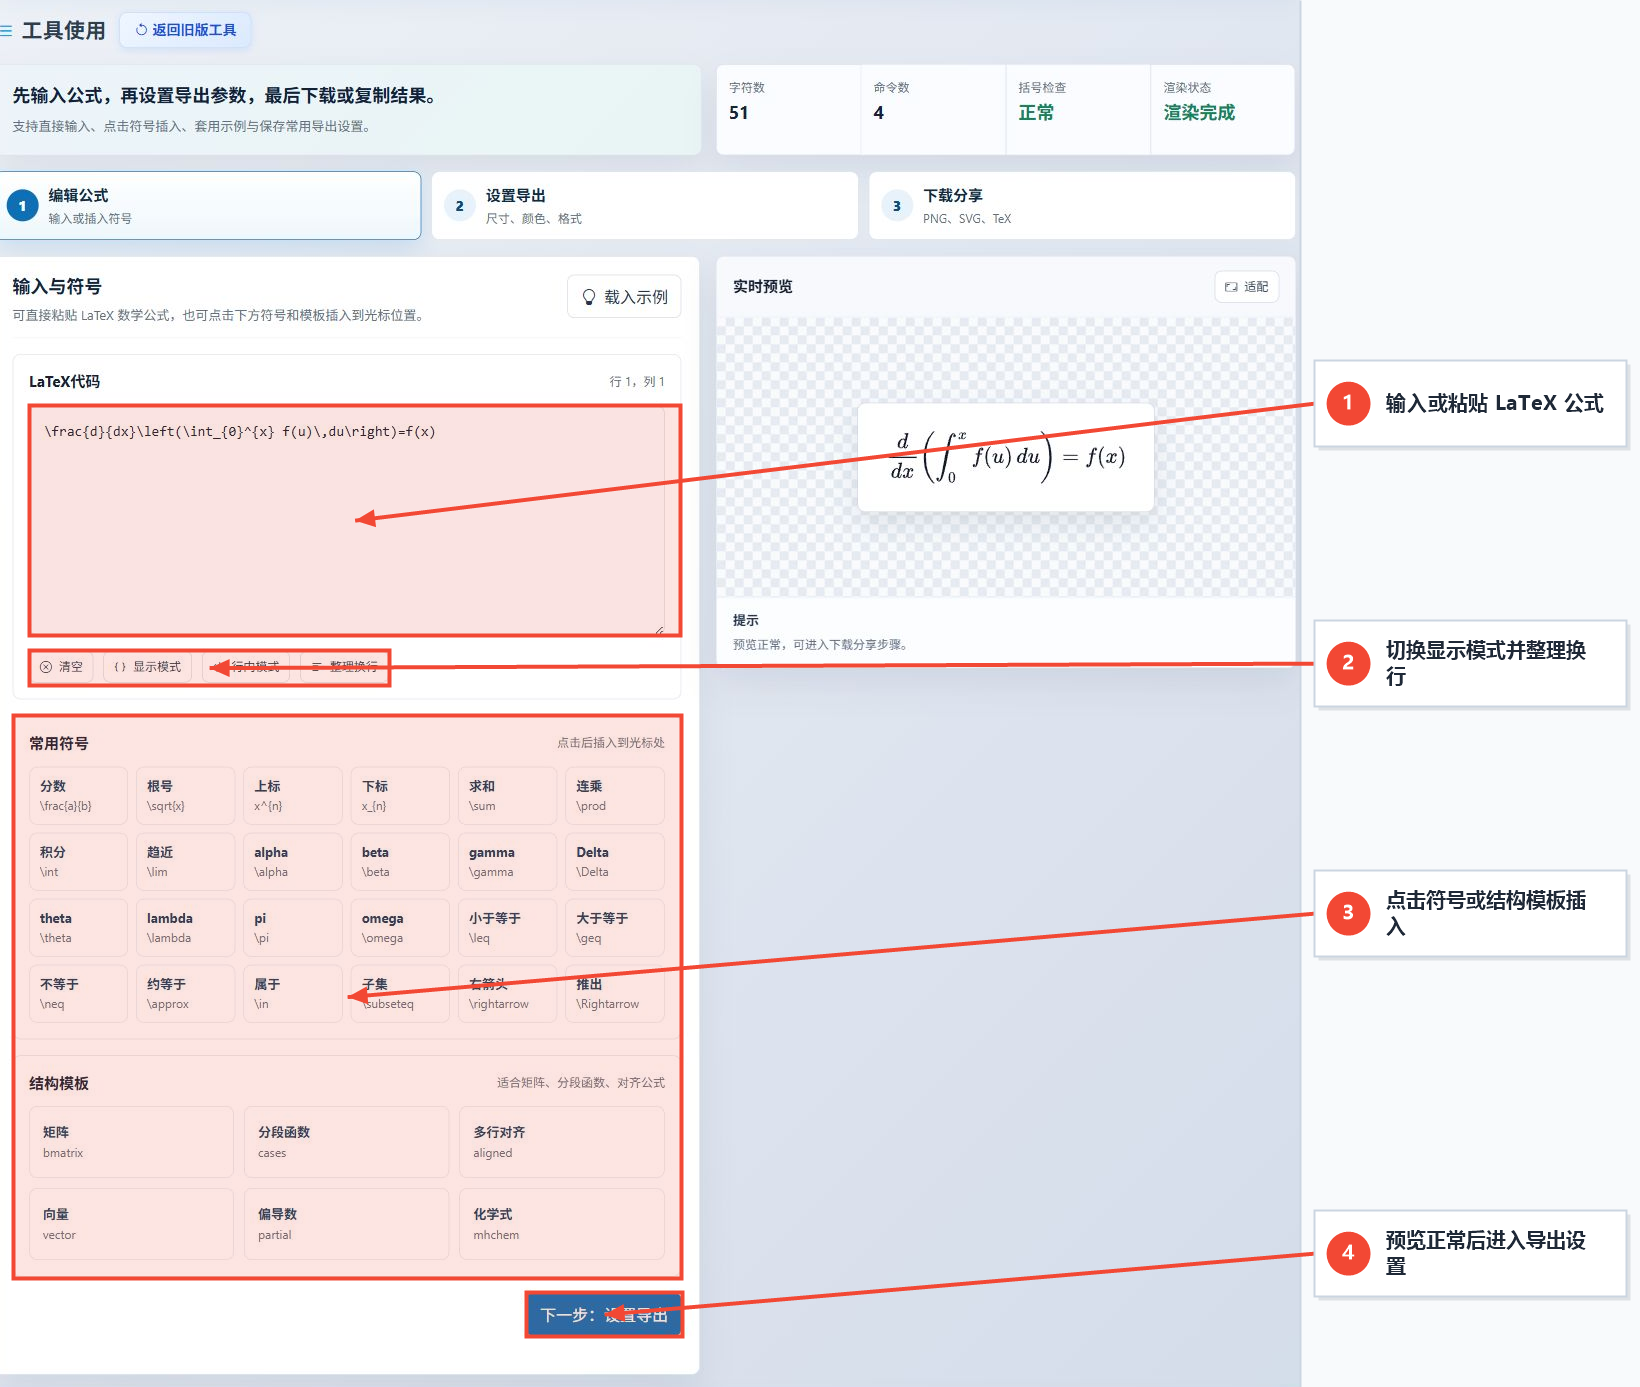Insert the pi symbol
Image resolution: width=1640 pixels, height=1387 pixels.
[293, 928]
